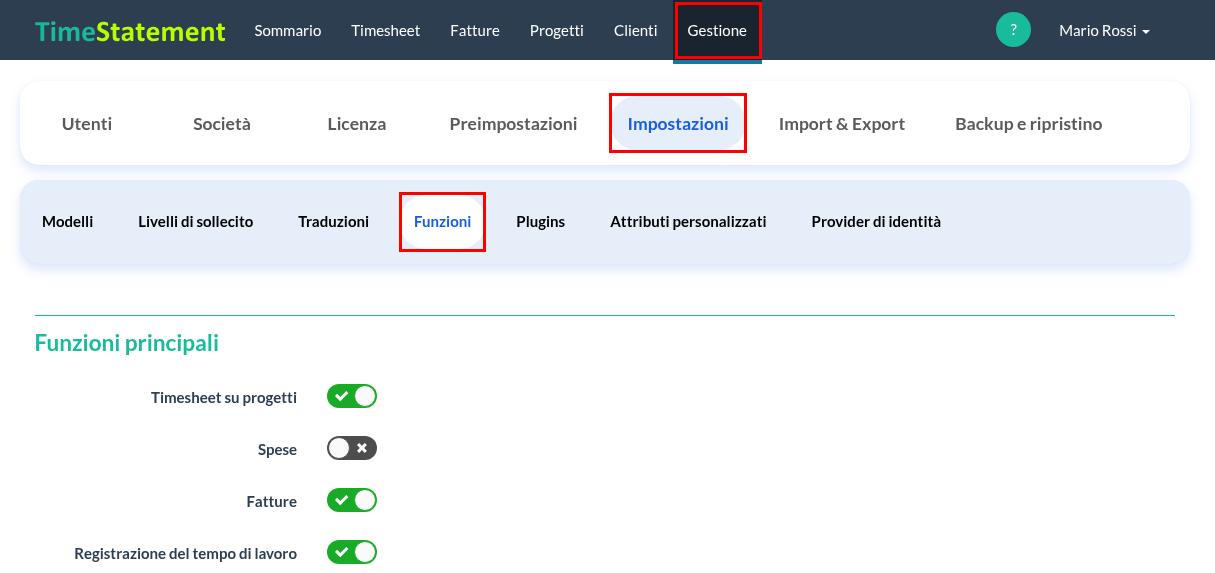This screenshot has height=573, width=1215.
Task: Select Gestione in the top navigation
Action: coord(717,31)
